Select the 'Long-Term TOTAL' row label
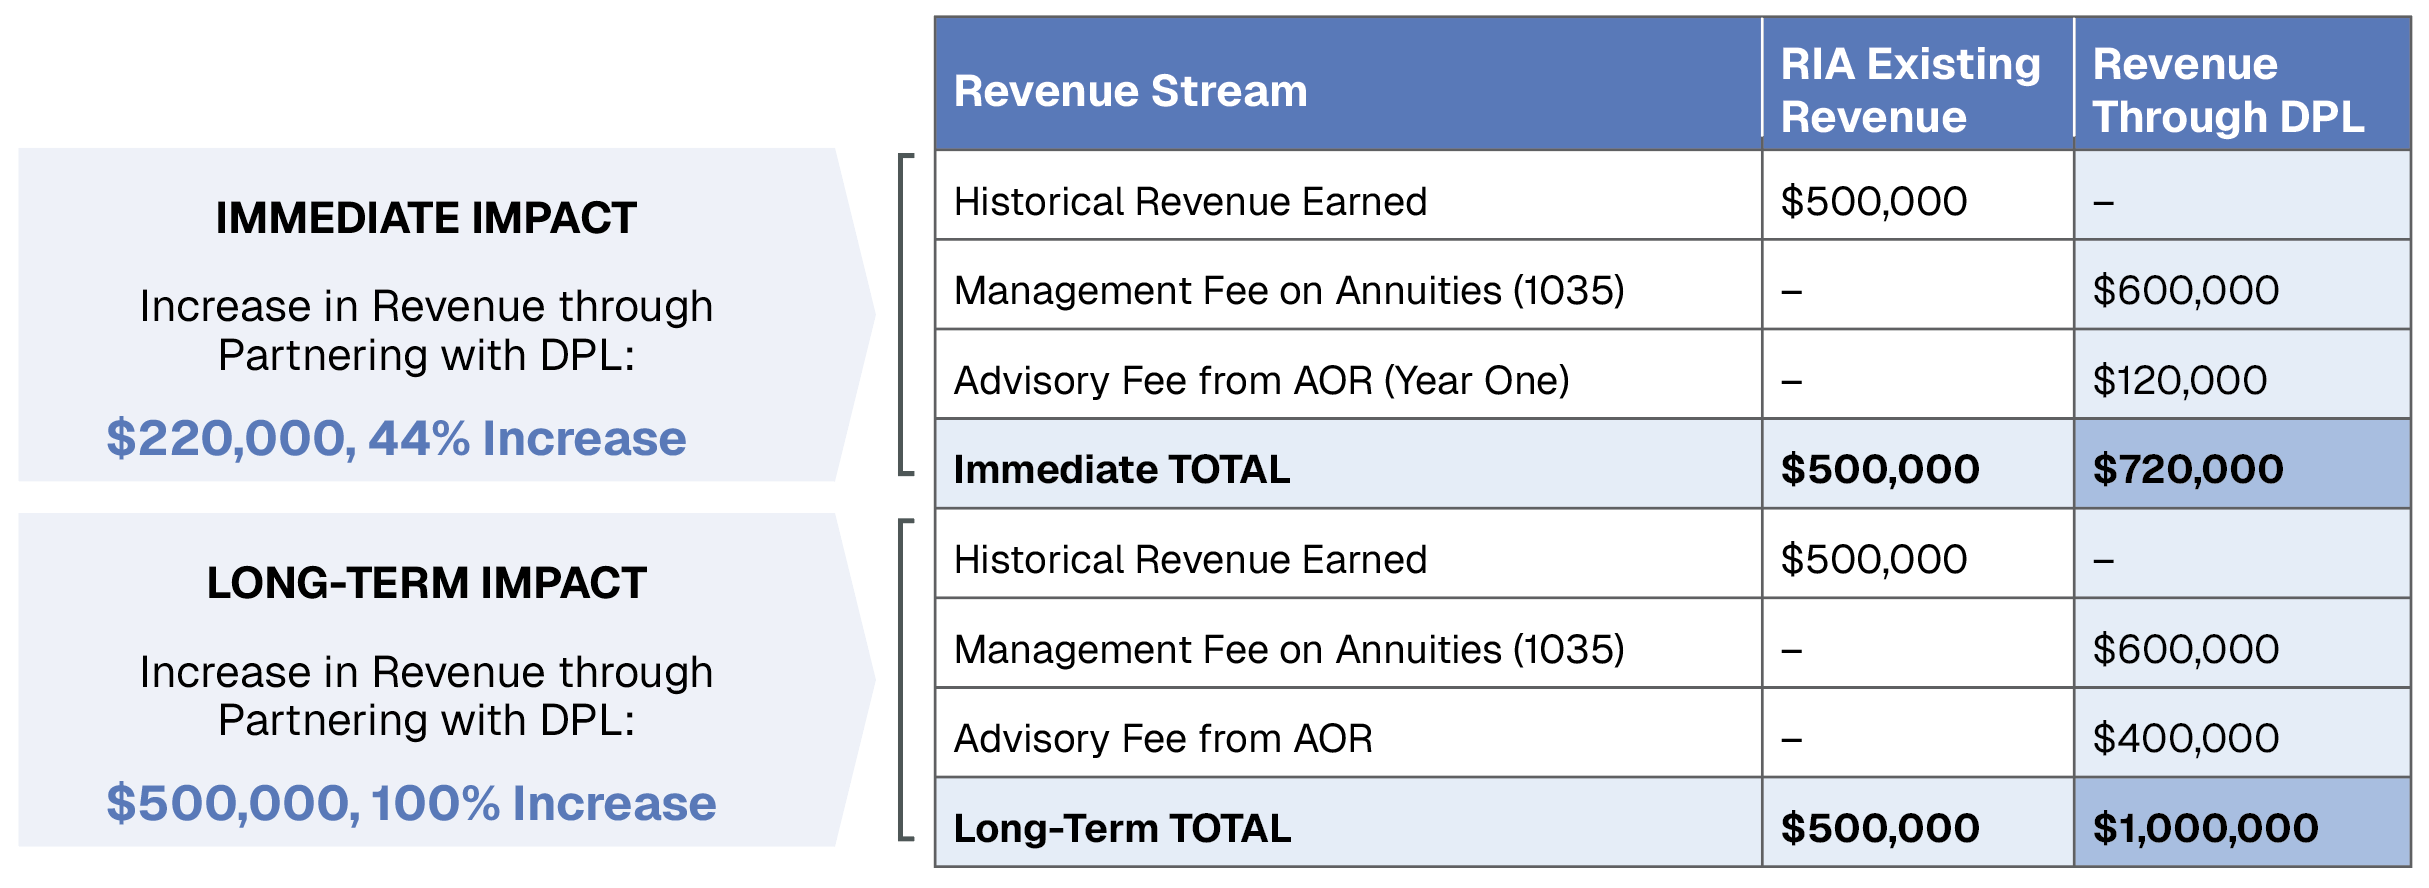Screen dimensions: 2429x888 tap(1122, 828)
